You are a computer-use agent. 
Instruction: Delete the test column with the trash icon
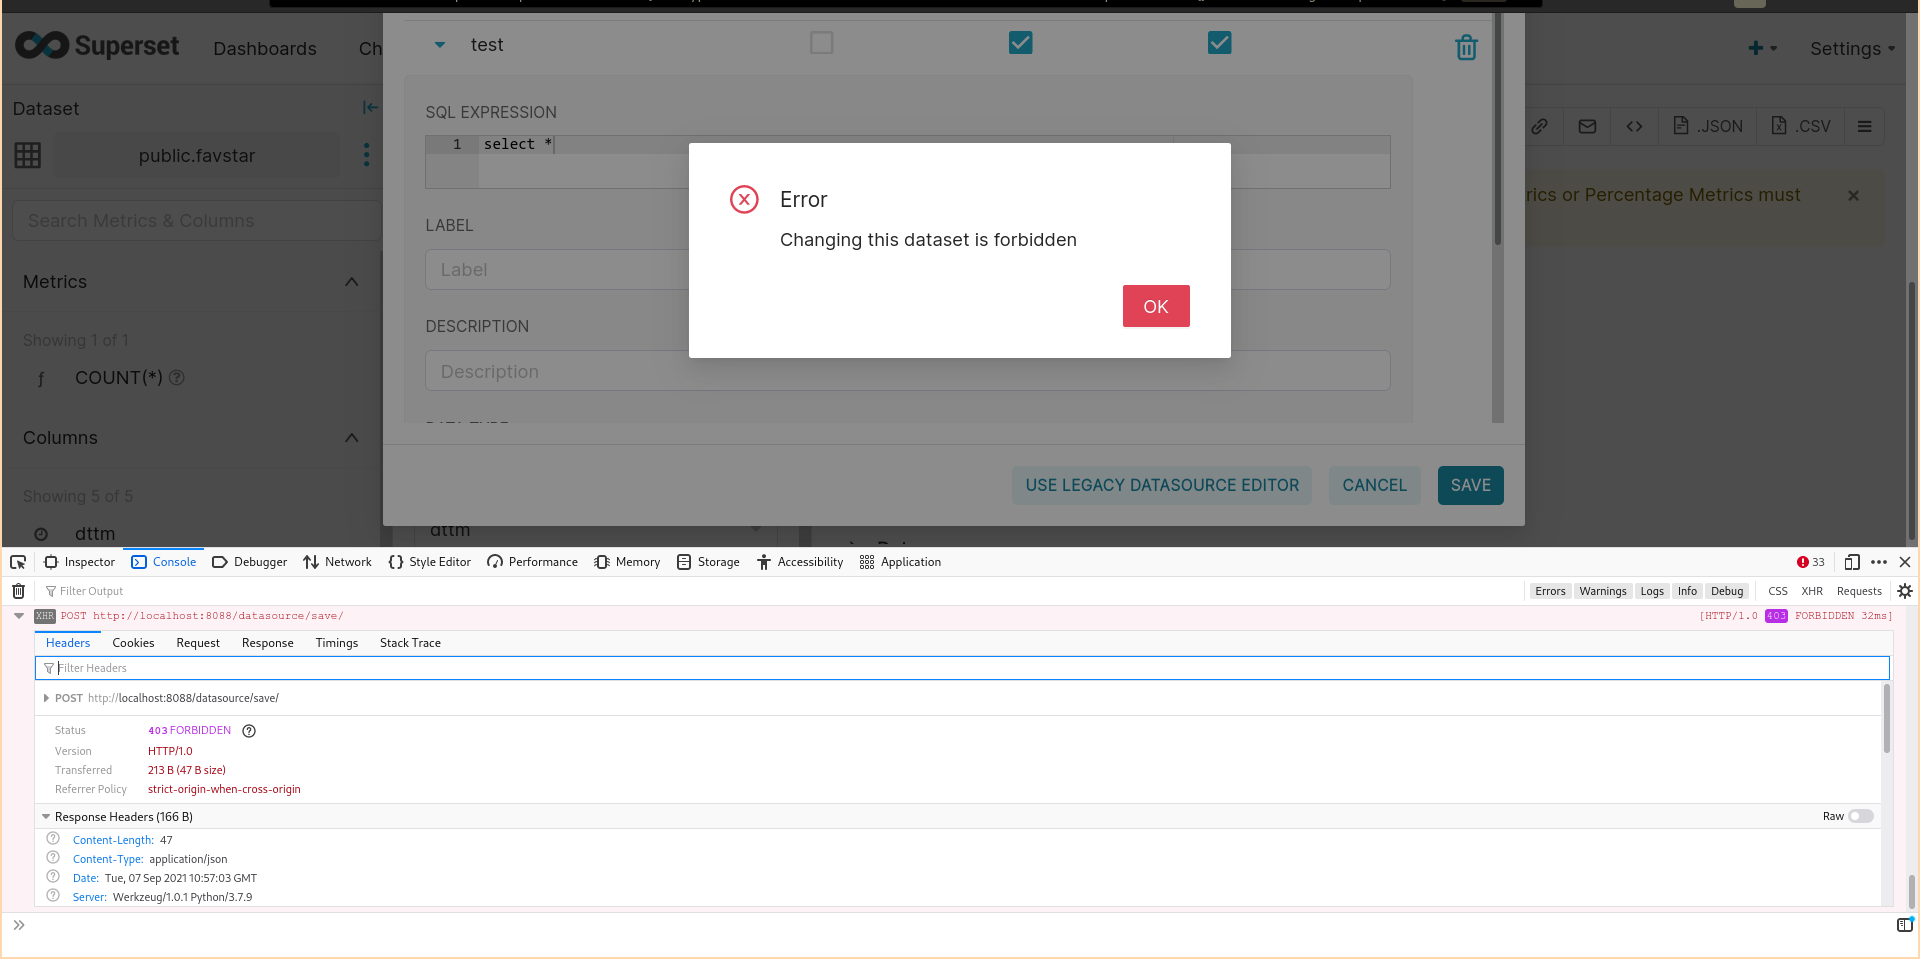(x=1466, y=46)
